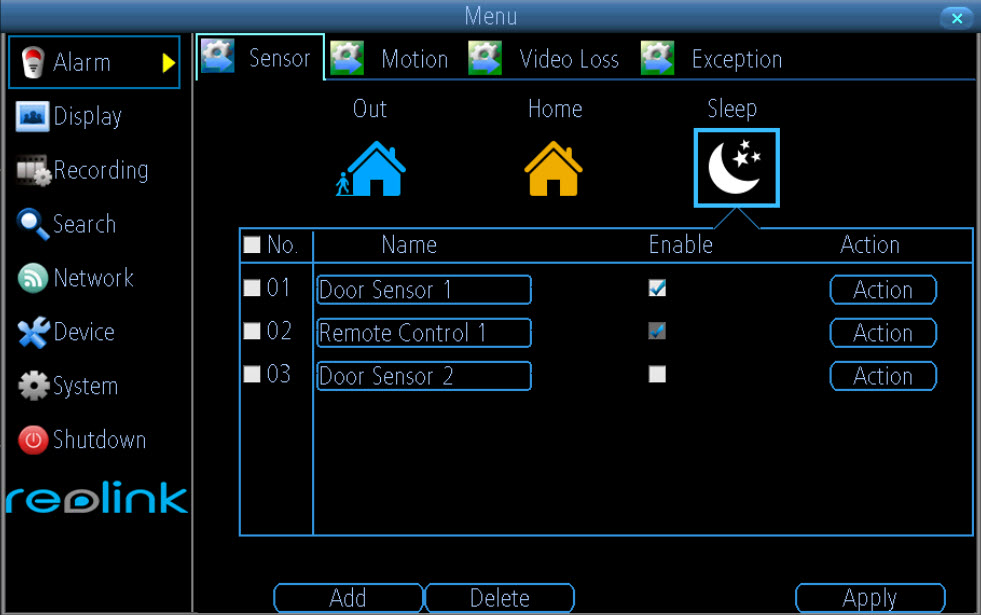Click the Add button
The height and width of the screenshot is (615, 981).
348,598
